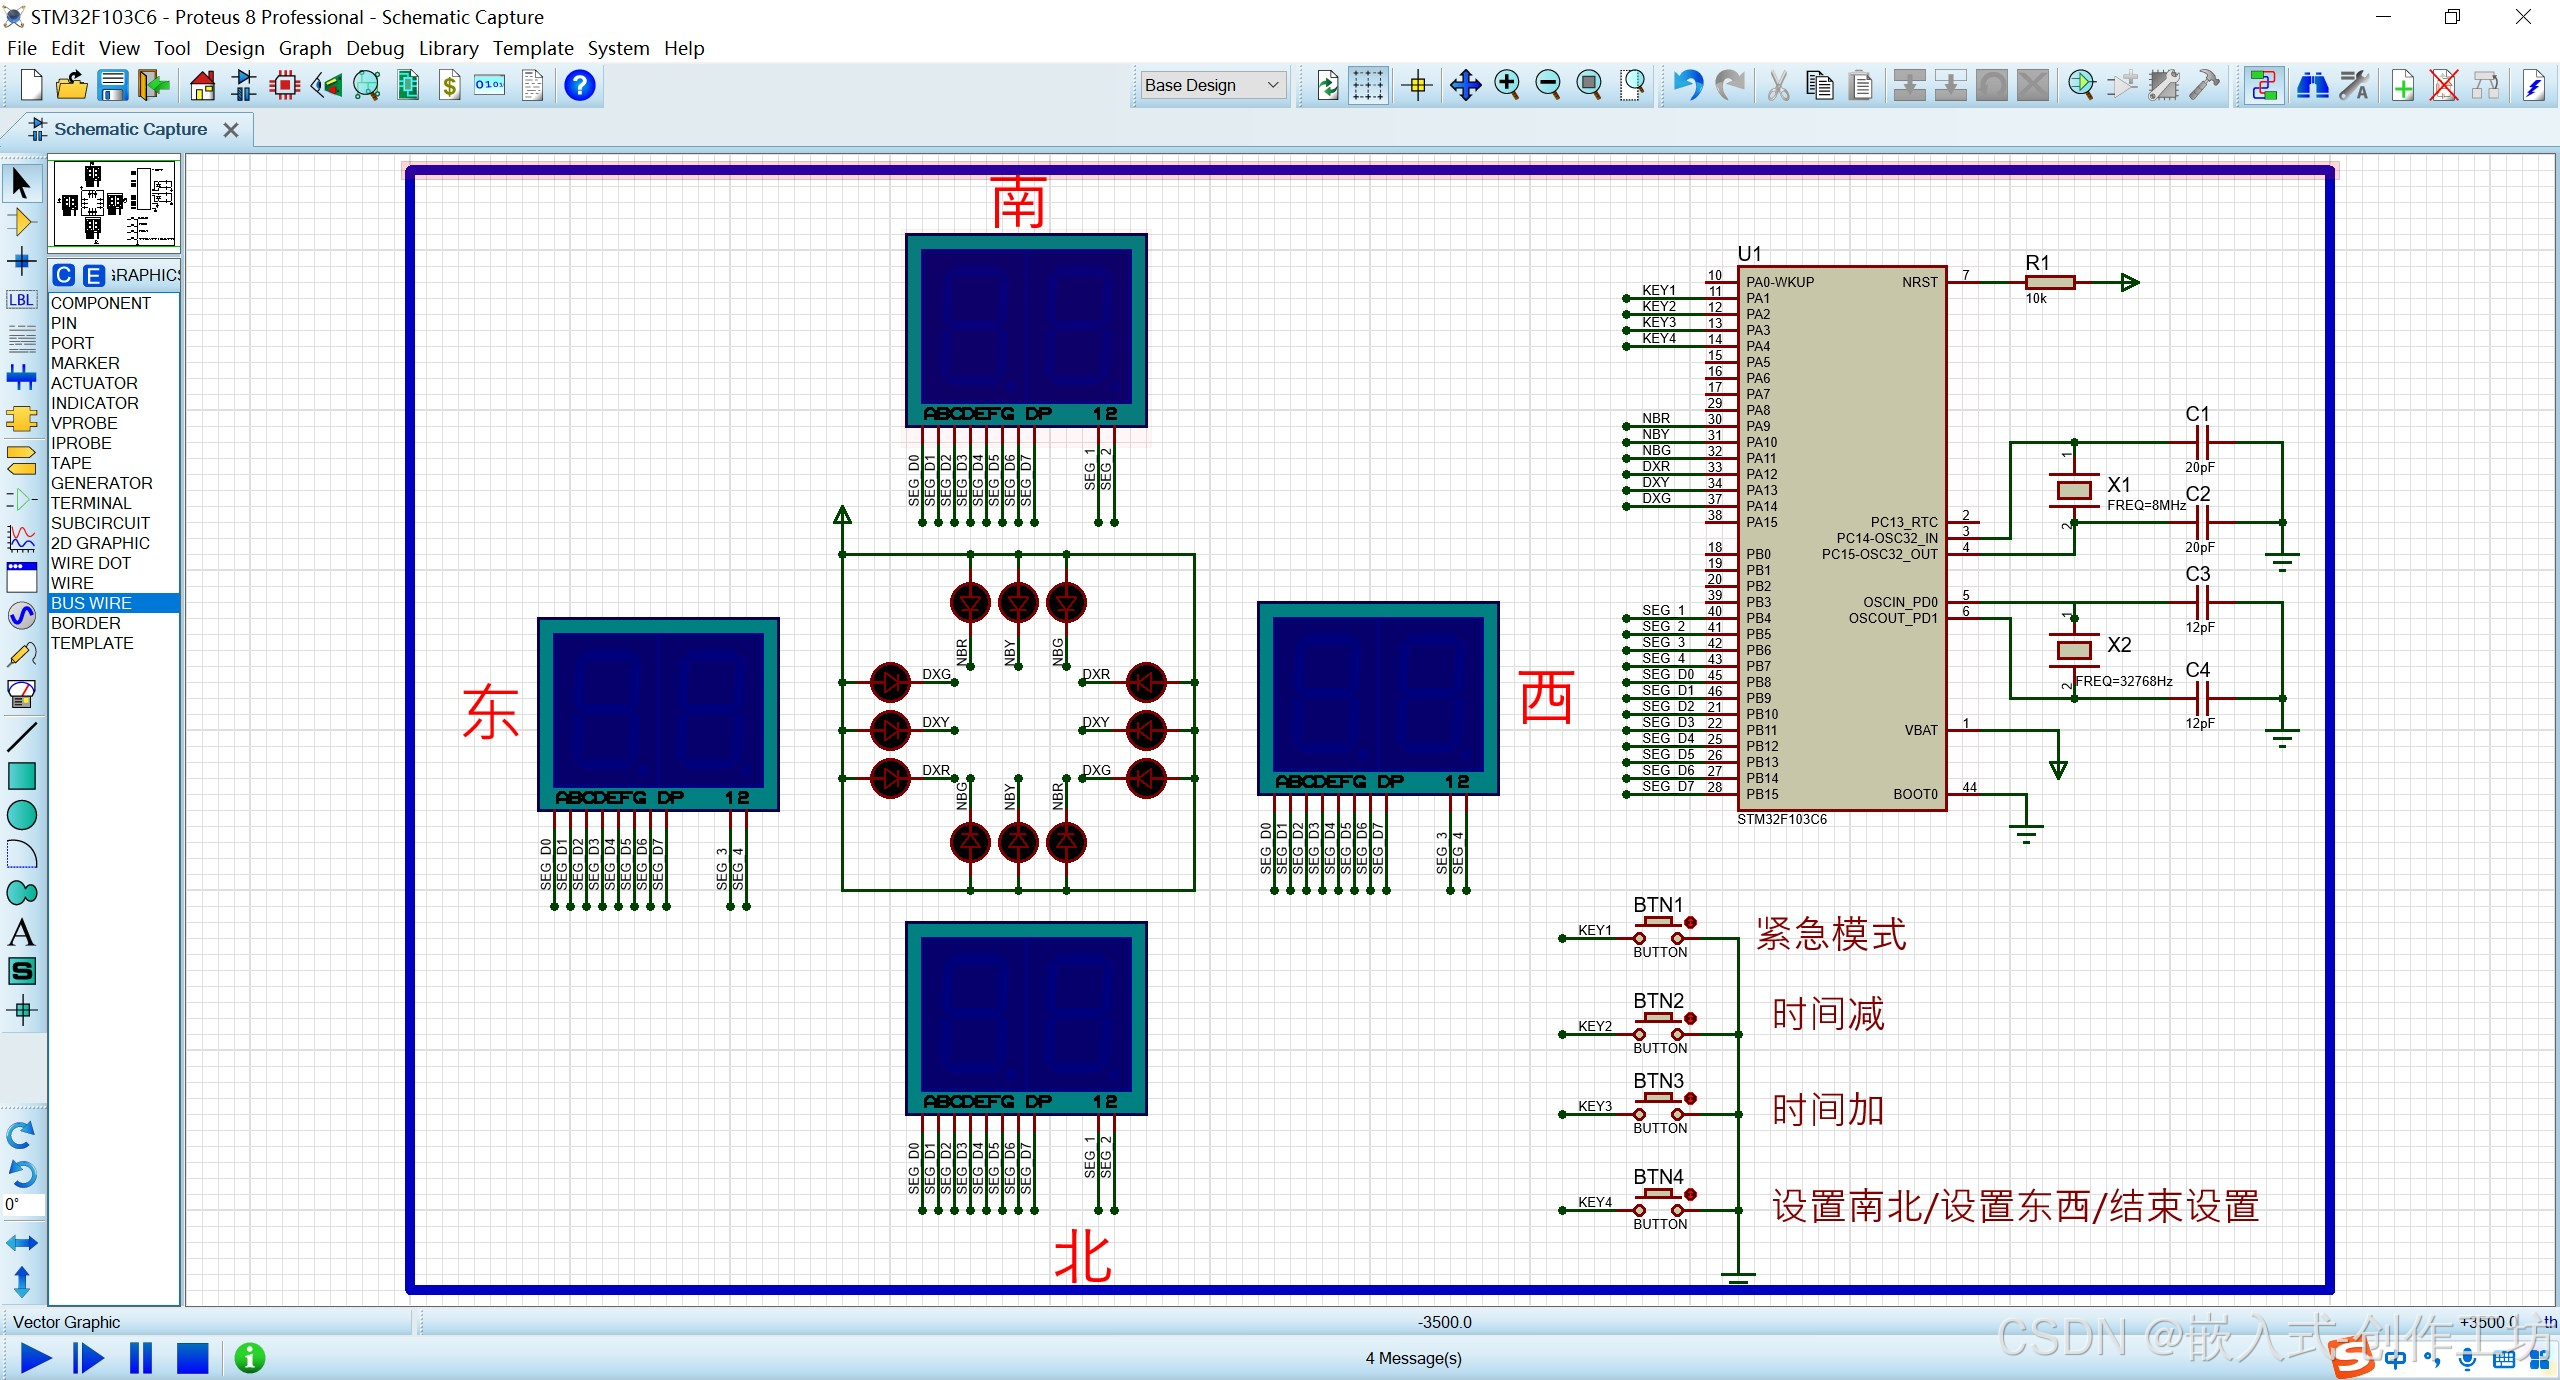Switch to the Schematic Capture tab
The image size is (2560, 1380).
coord(130,129)
